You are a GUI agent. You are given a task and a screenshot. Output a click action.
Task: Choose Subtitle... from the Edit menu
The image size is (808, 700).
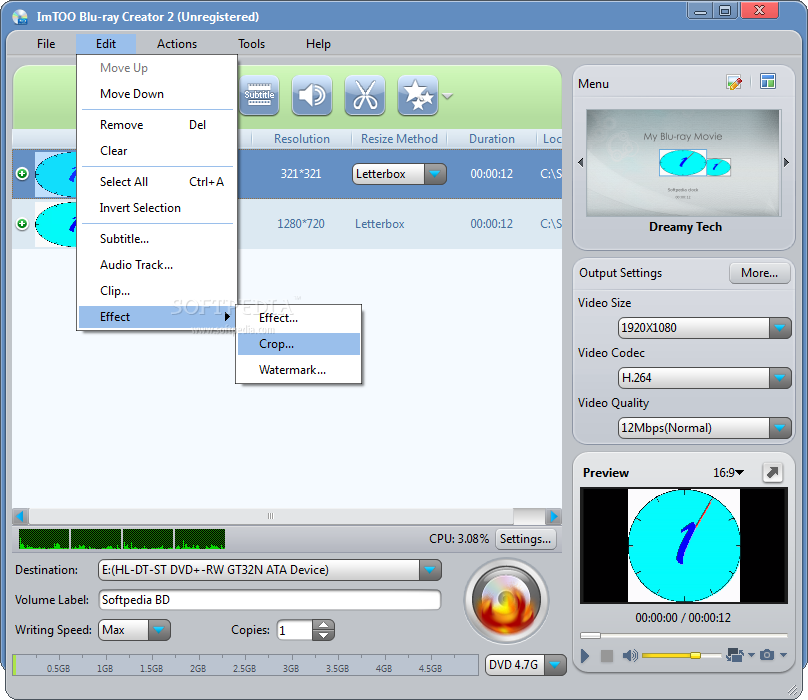[157, 239]
